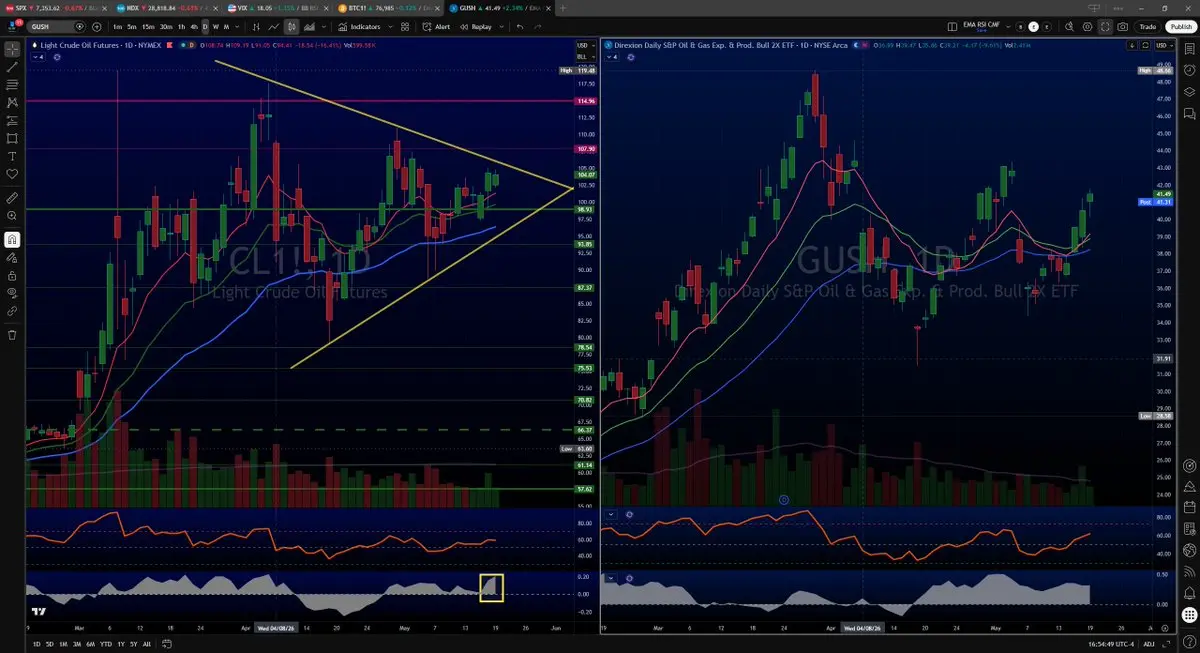Select the 15m timeframe

[149, 27]
